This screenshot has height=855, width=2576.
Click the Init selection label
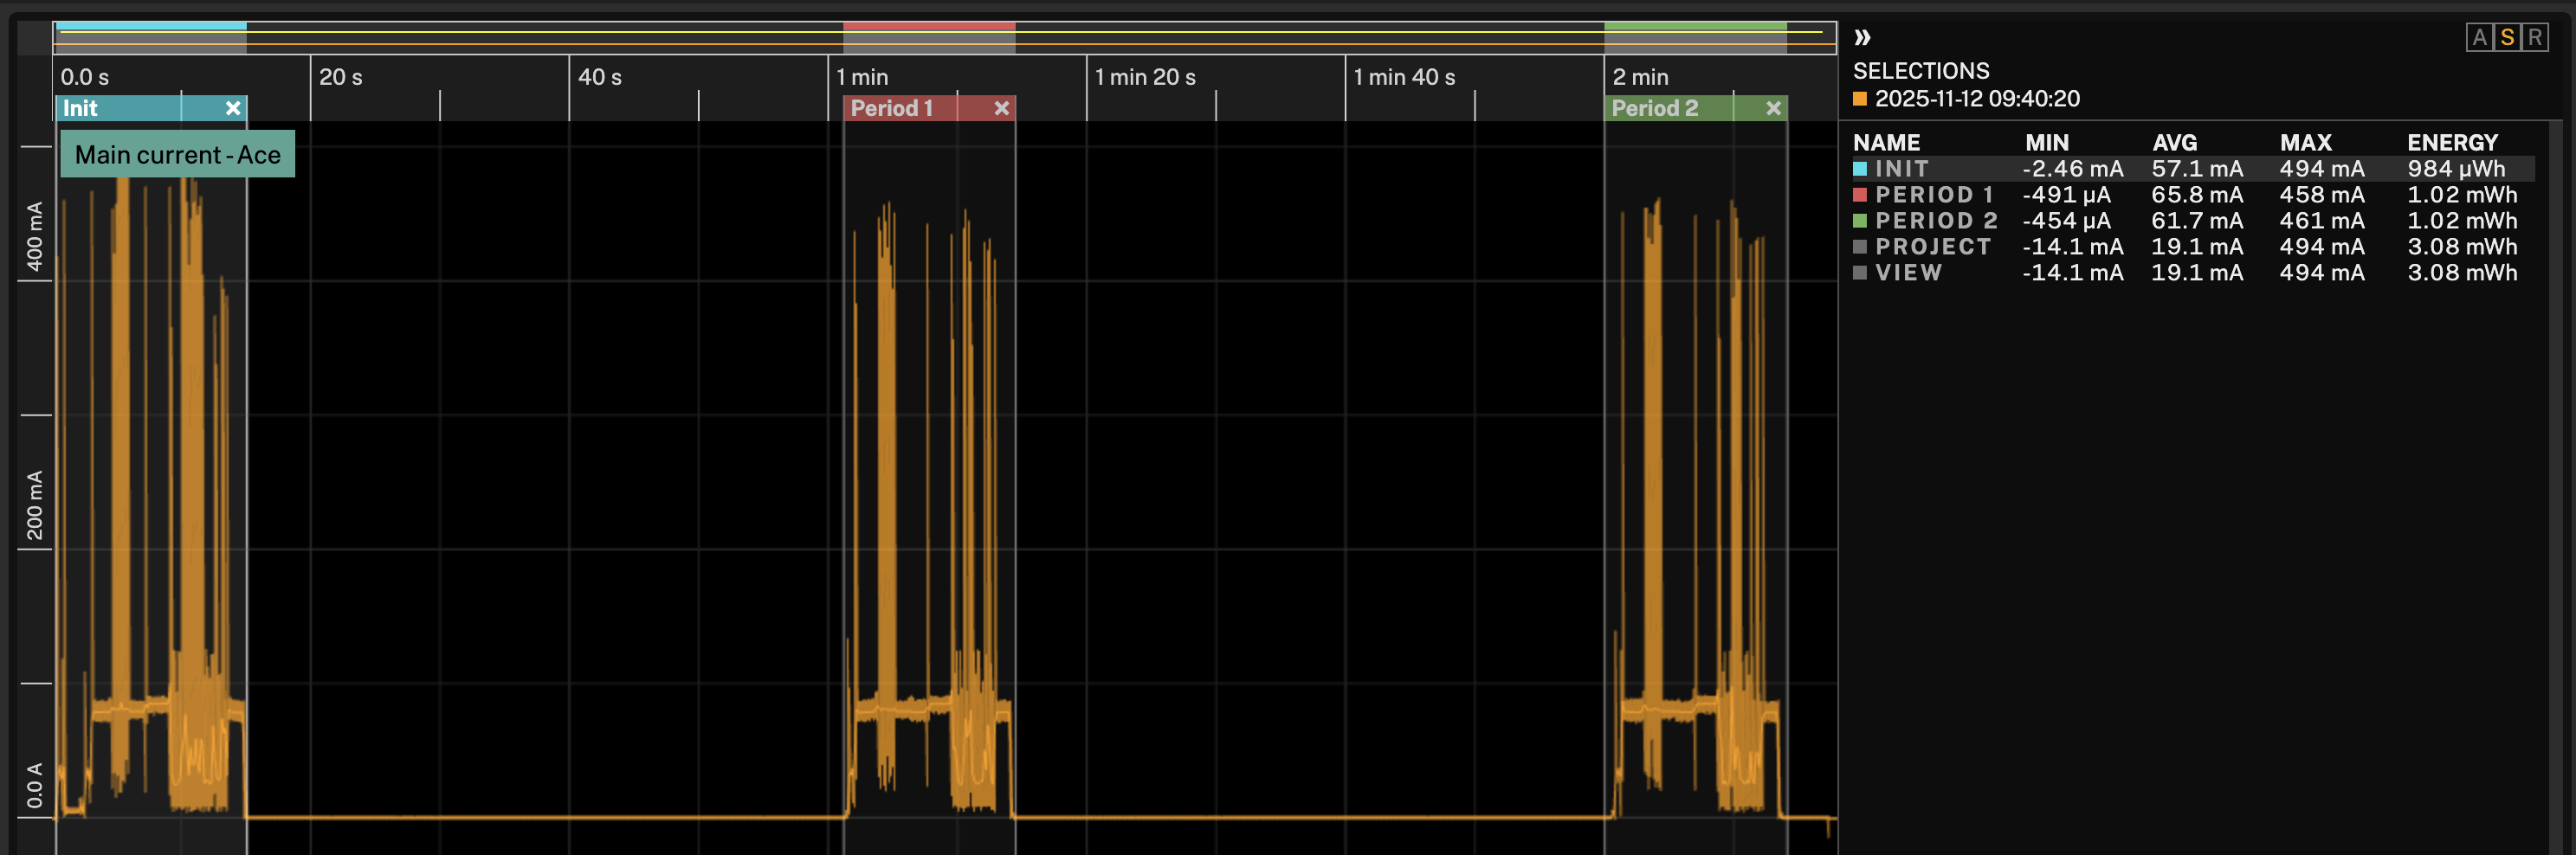(81, 108)
